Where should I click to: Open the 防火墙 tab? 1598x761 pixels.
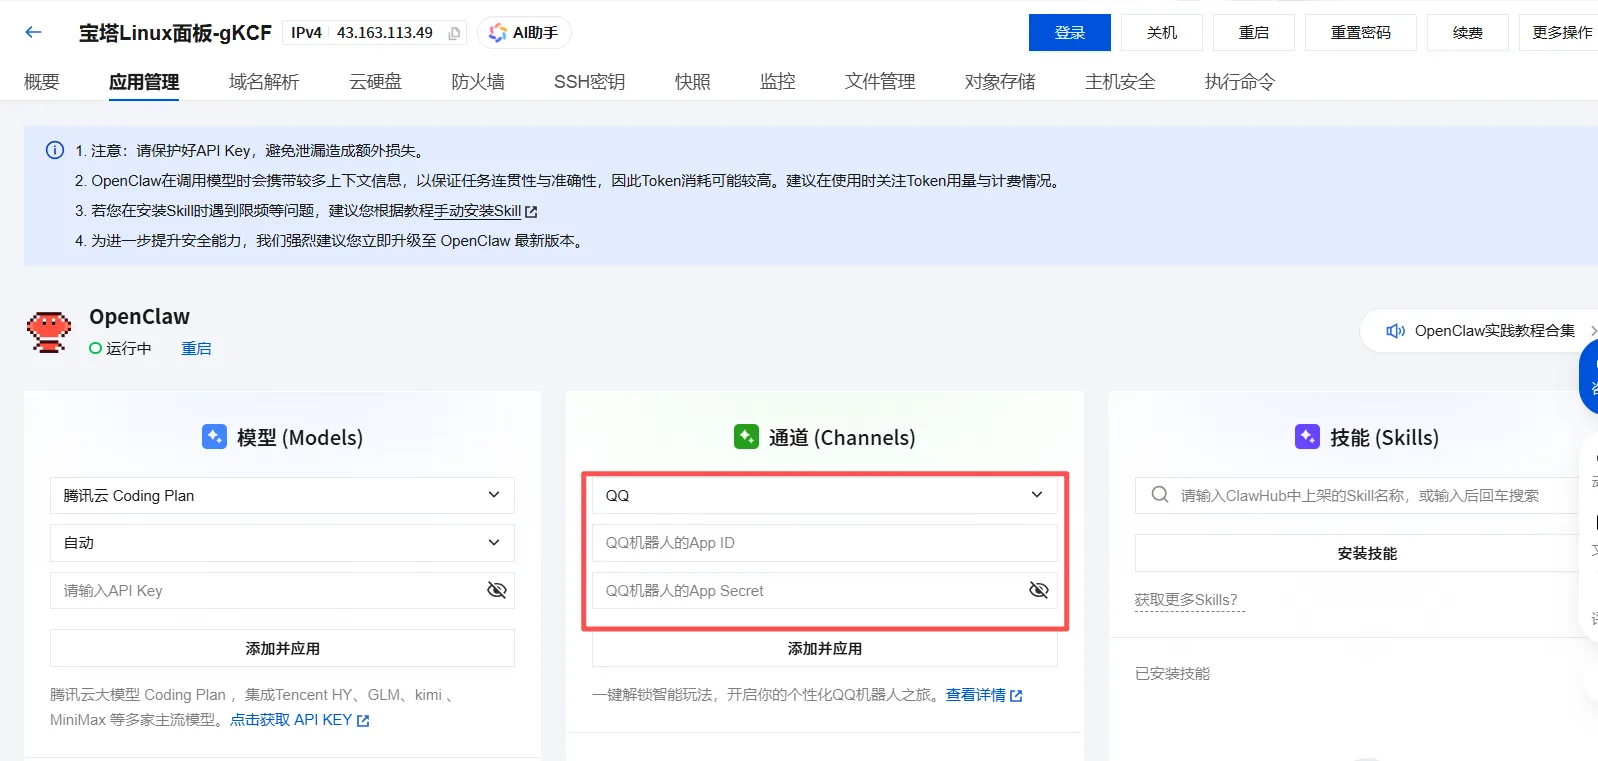pos(478,82)
